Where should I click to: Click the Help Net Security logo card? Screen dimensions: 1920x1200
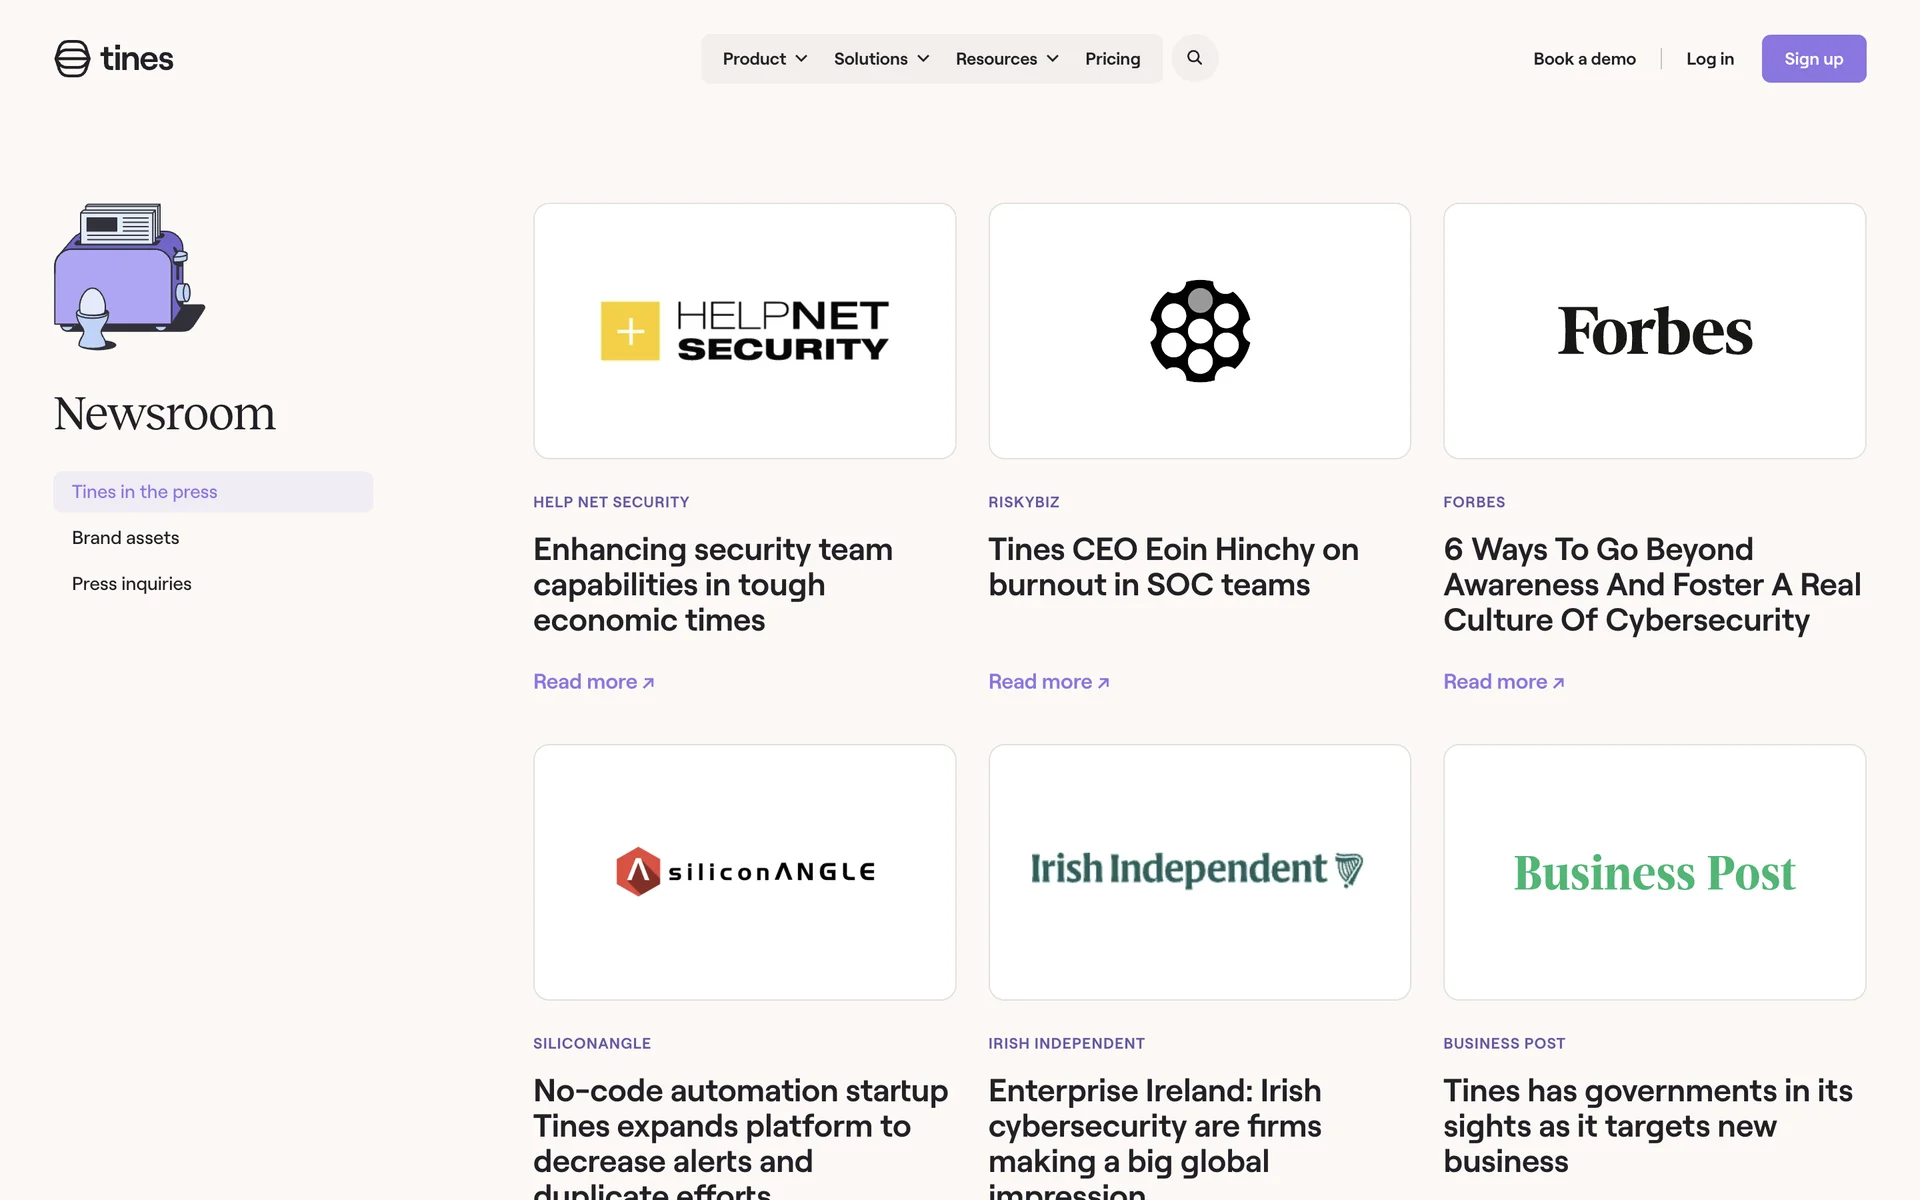(x=744, y=331)
